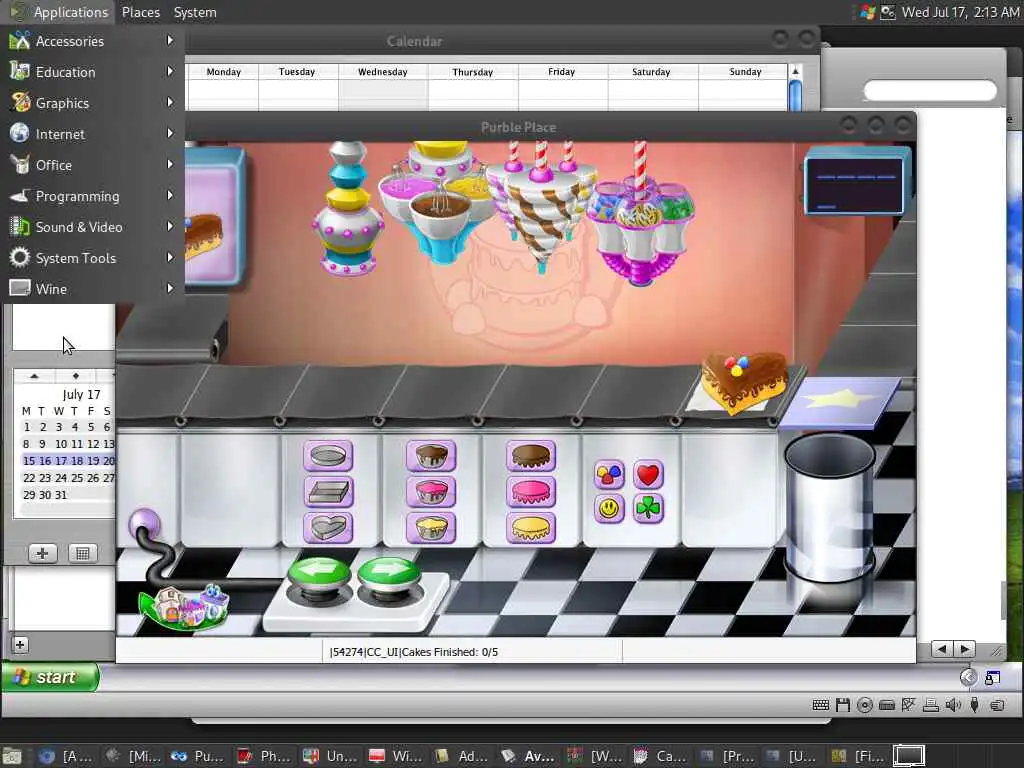This screenshot has height=768, width=1024.
Task: Expand the Education submenu
Action: [91, 72]
